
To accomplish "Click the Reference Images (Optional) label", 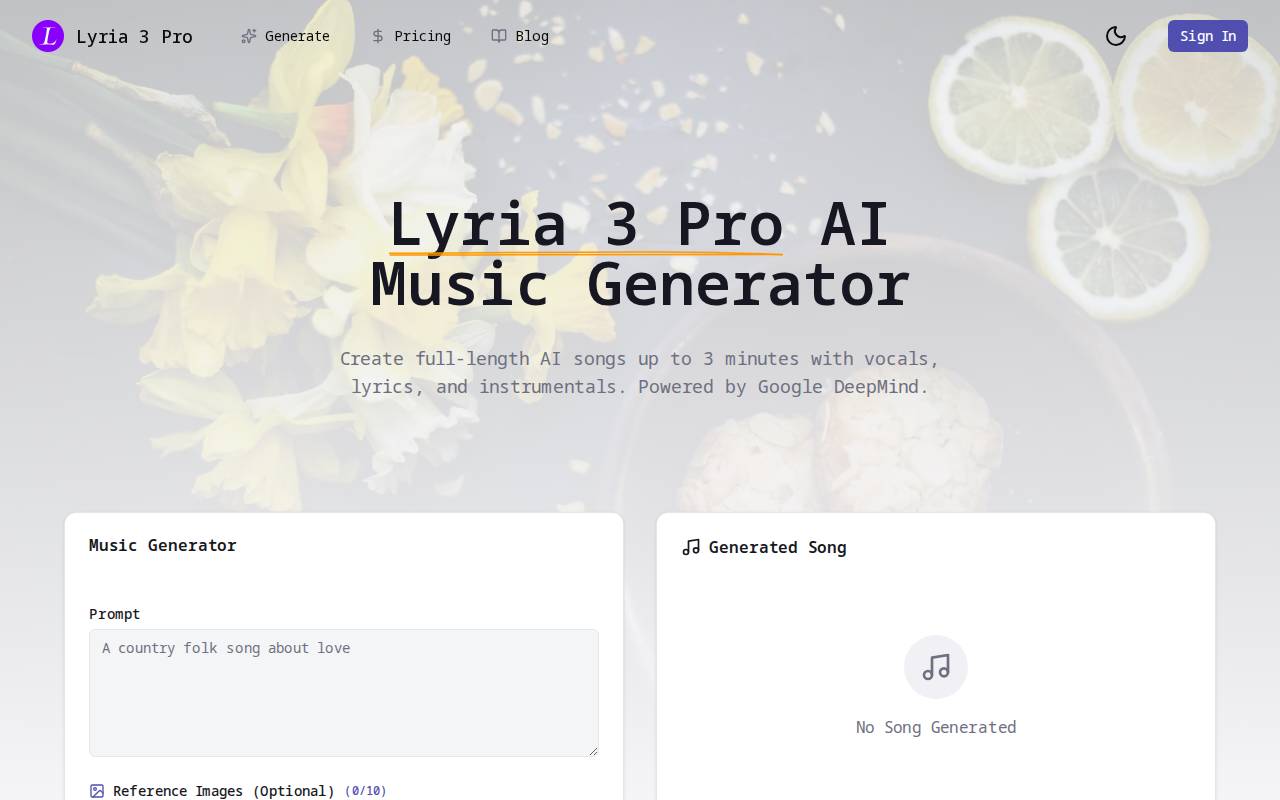I will point(224,791).
